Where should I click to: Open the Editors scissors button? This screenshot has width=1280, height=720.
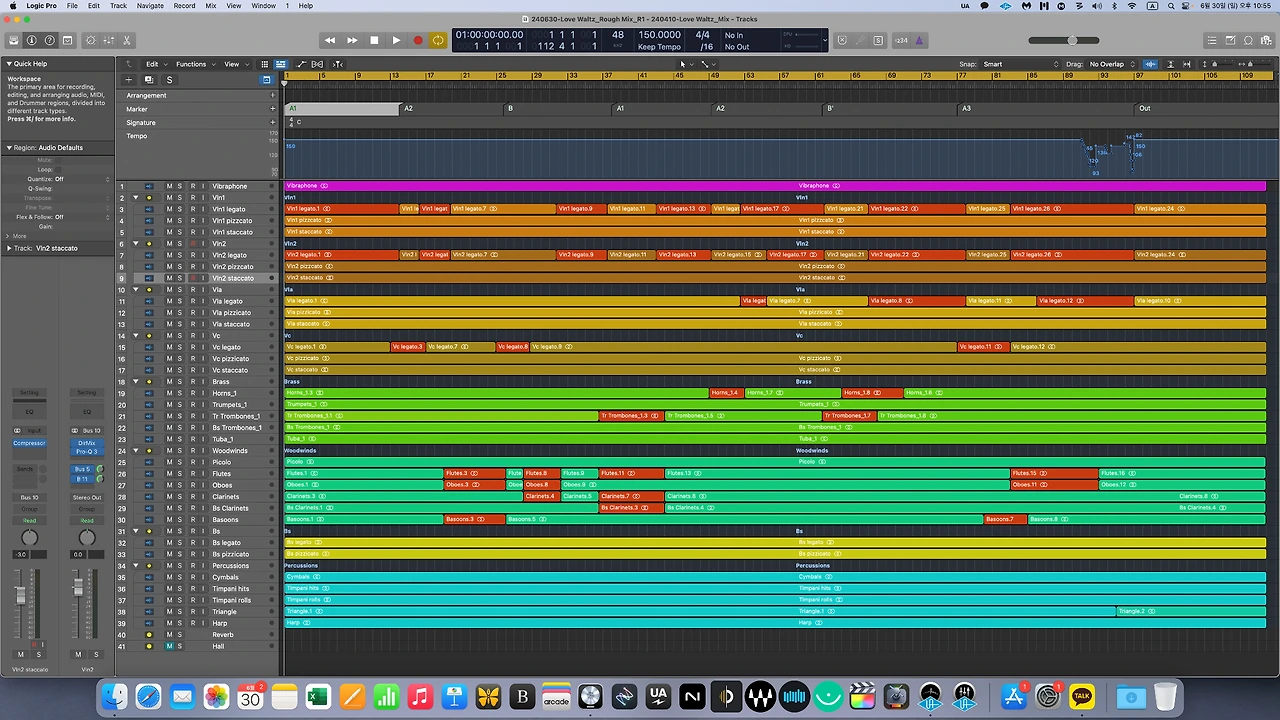click(127, 40)
